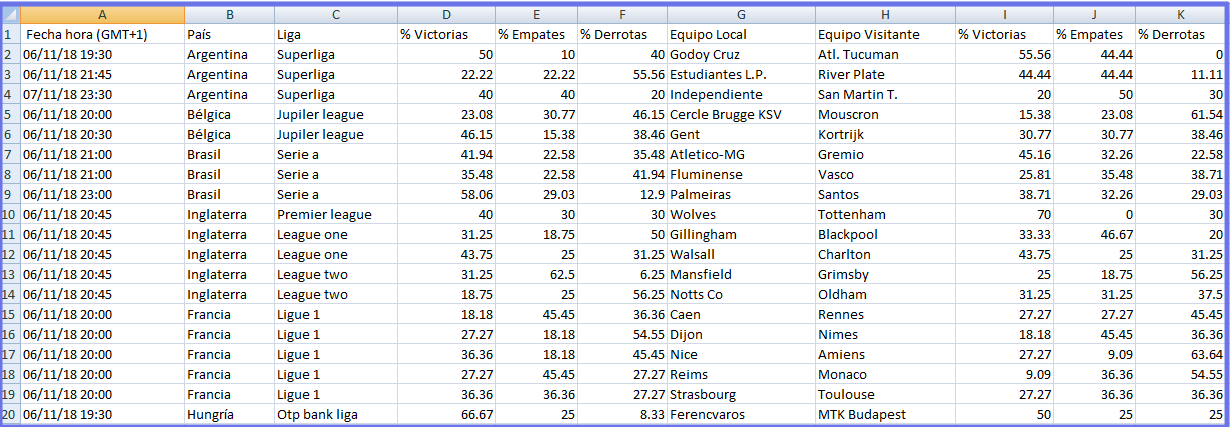Select the cell with 'Atletico-MG'
This screenshot has width=1230, height=427.
point(741,154)
